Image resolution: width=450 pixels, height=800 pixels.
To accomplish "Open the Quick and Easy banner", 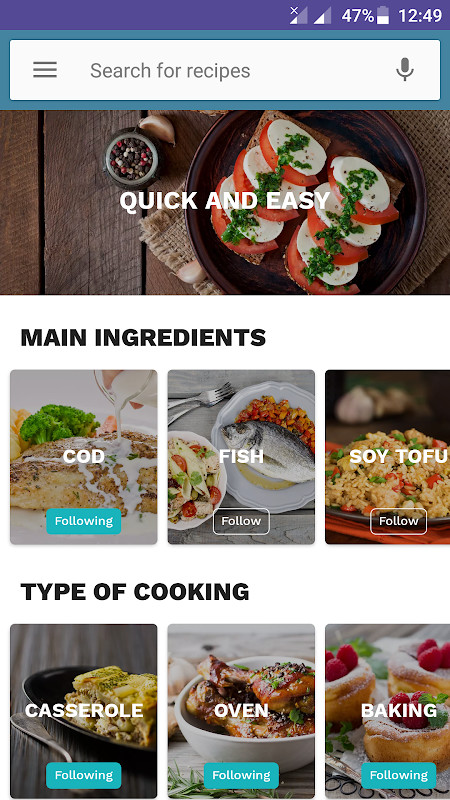I will click(x=225, y=202).
